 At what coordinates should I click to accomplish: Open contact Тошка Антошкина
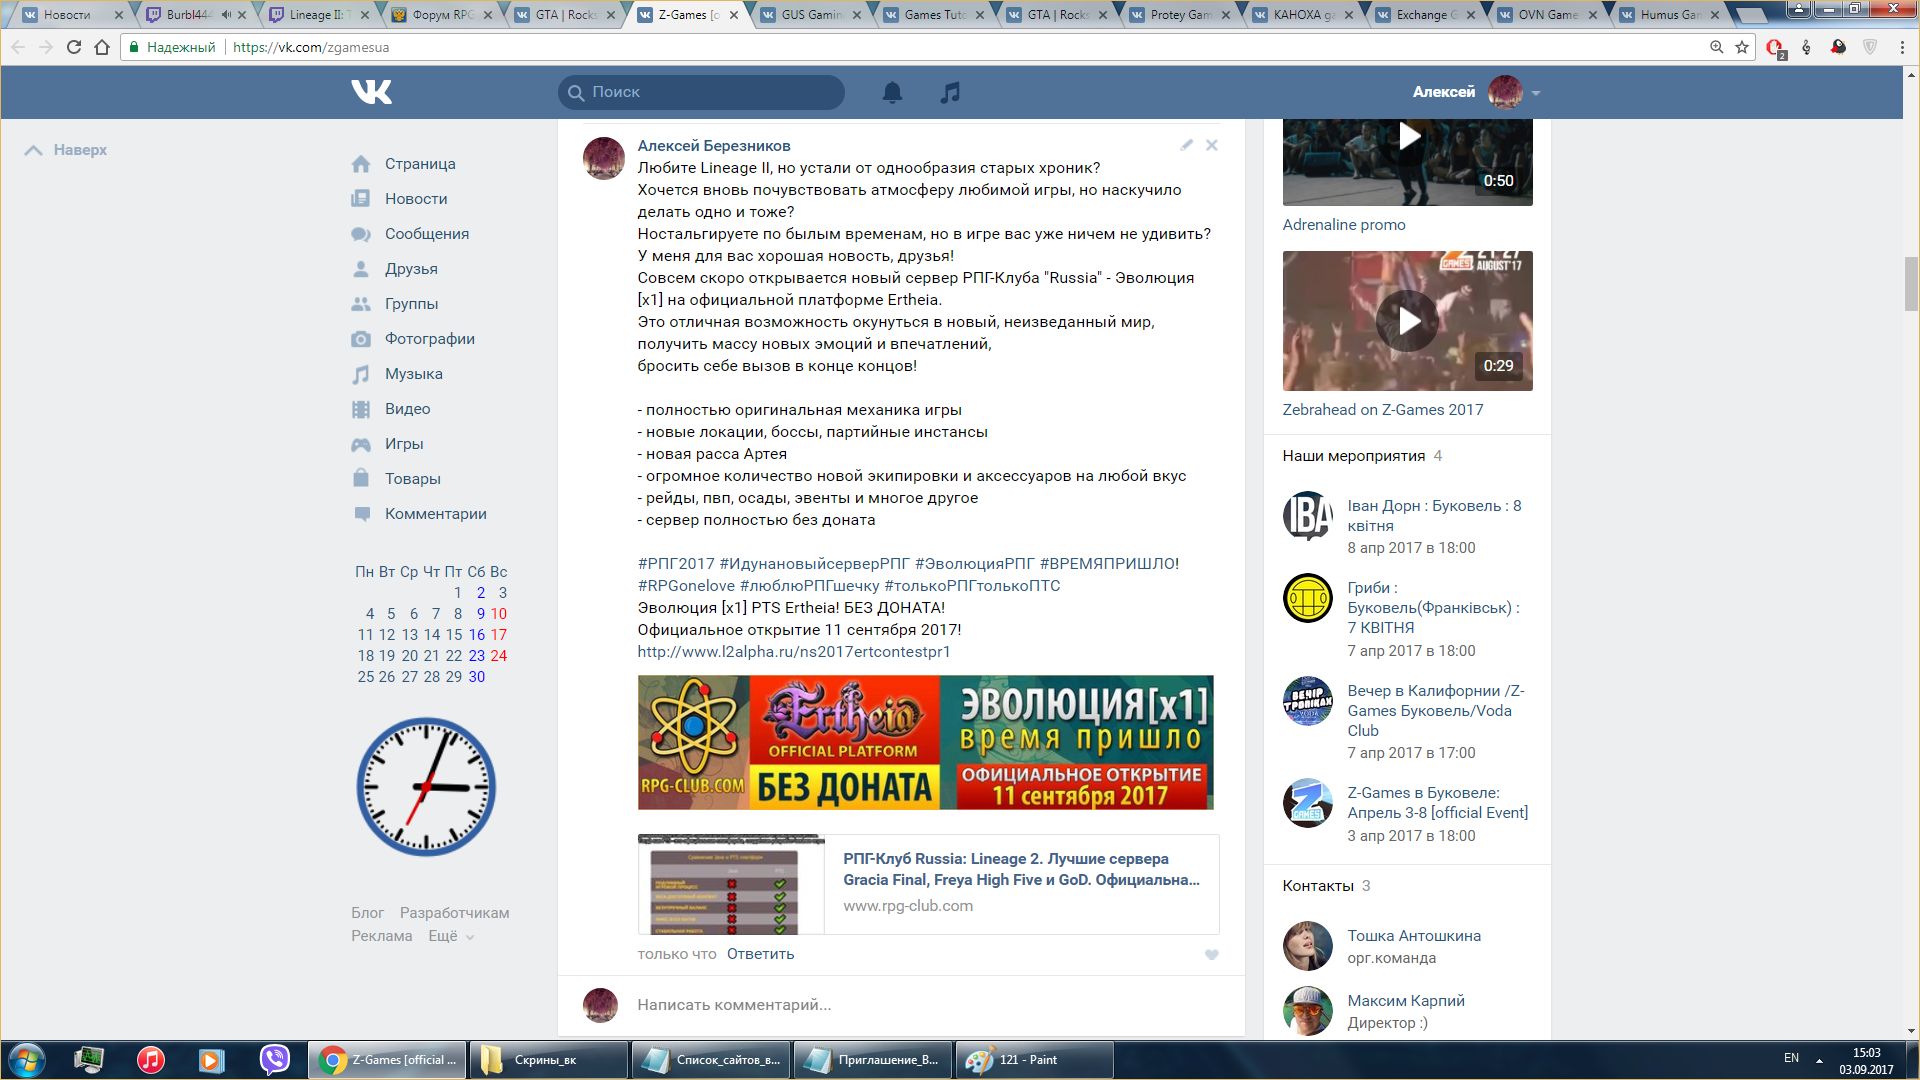click(x=1414, y=936)
